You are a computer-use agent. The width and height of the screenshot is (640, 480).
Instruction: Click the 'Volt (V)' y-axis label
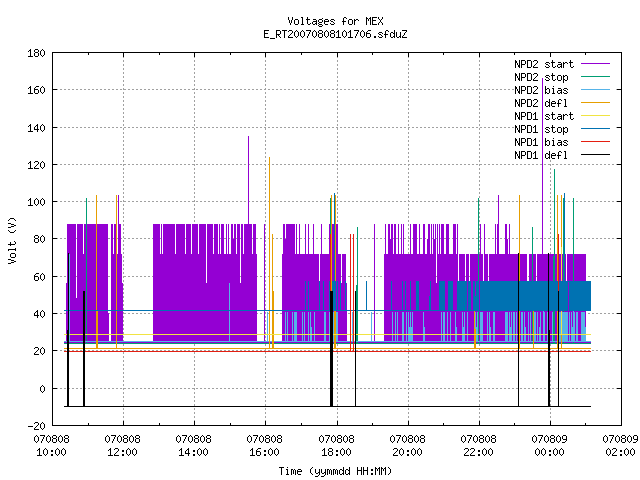pyautogui.click(x=12, y=240)
